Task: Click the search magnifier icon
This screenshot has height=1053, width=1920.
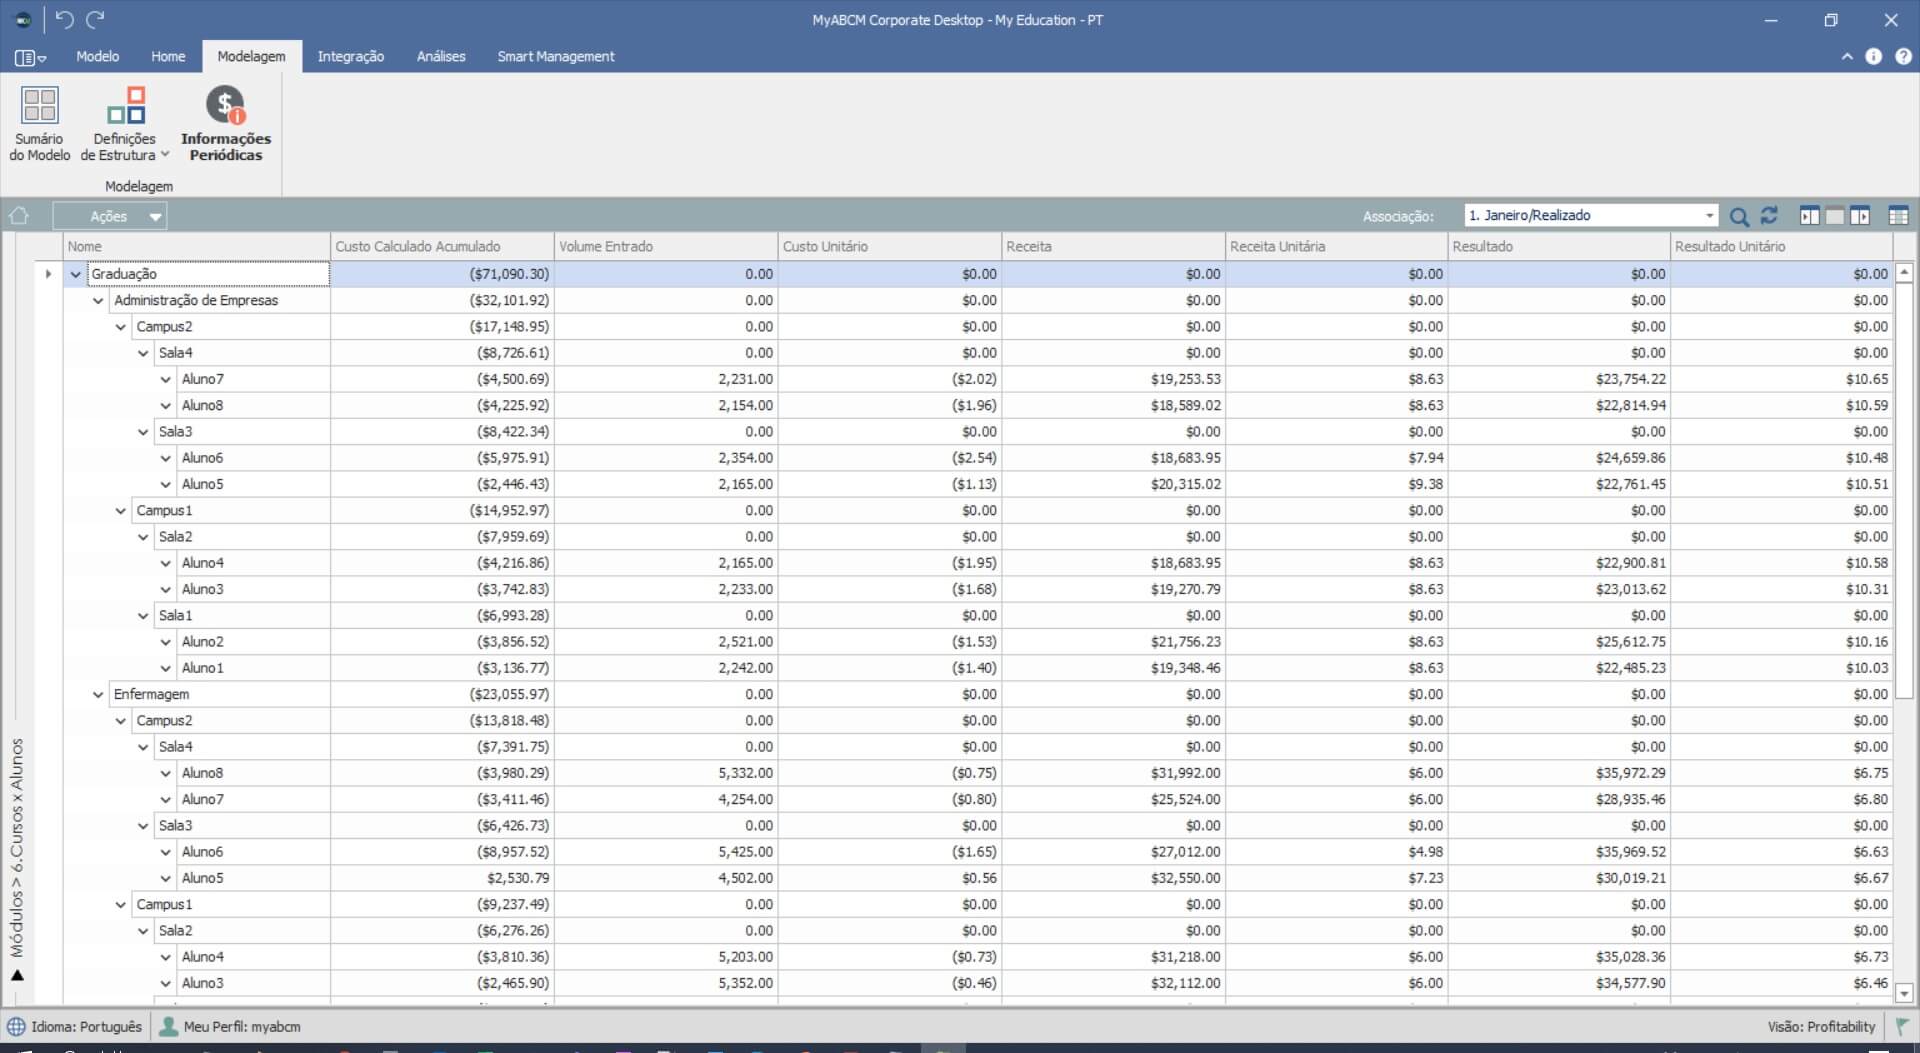Action: click(x=1739, y=216)
